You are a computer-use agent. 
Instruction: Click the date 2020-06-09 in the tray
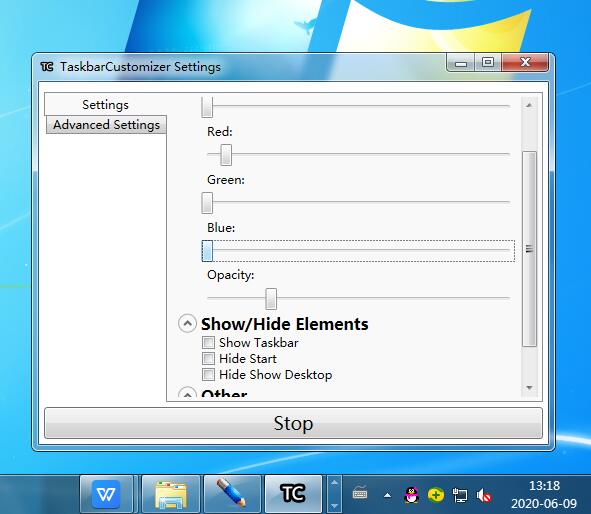pos(544,503)
